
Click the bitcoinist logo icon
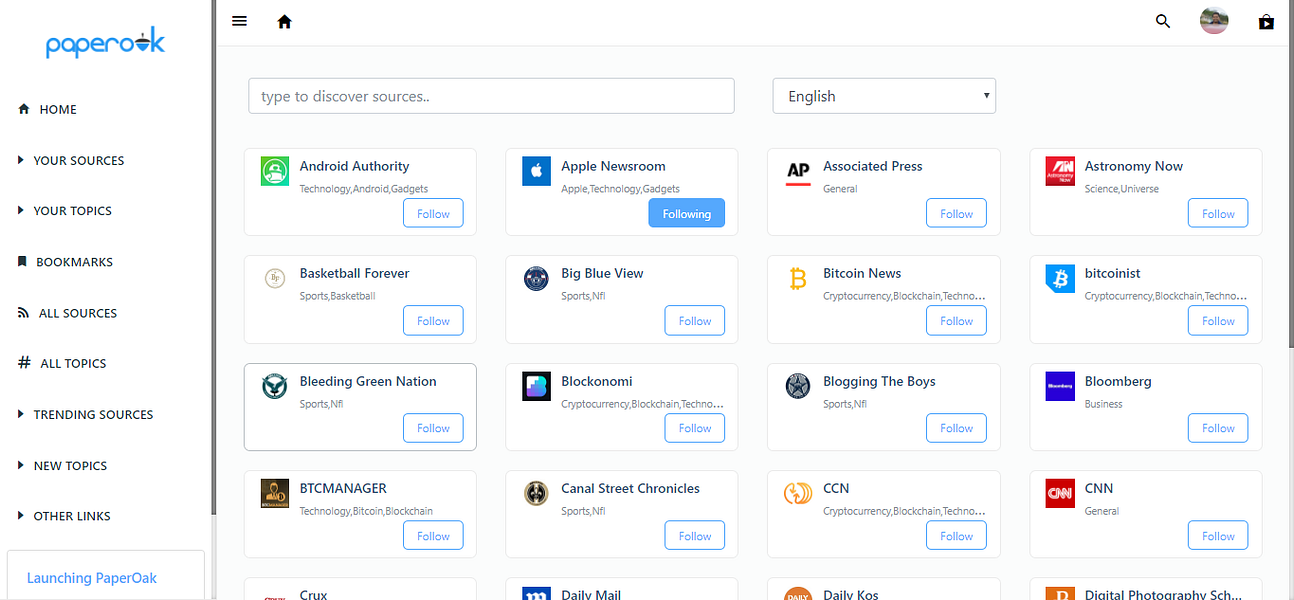pos(1060,278)
